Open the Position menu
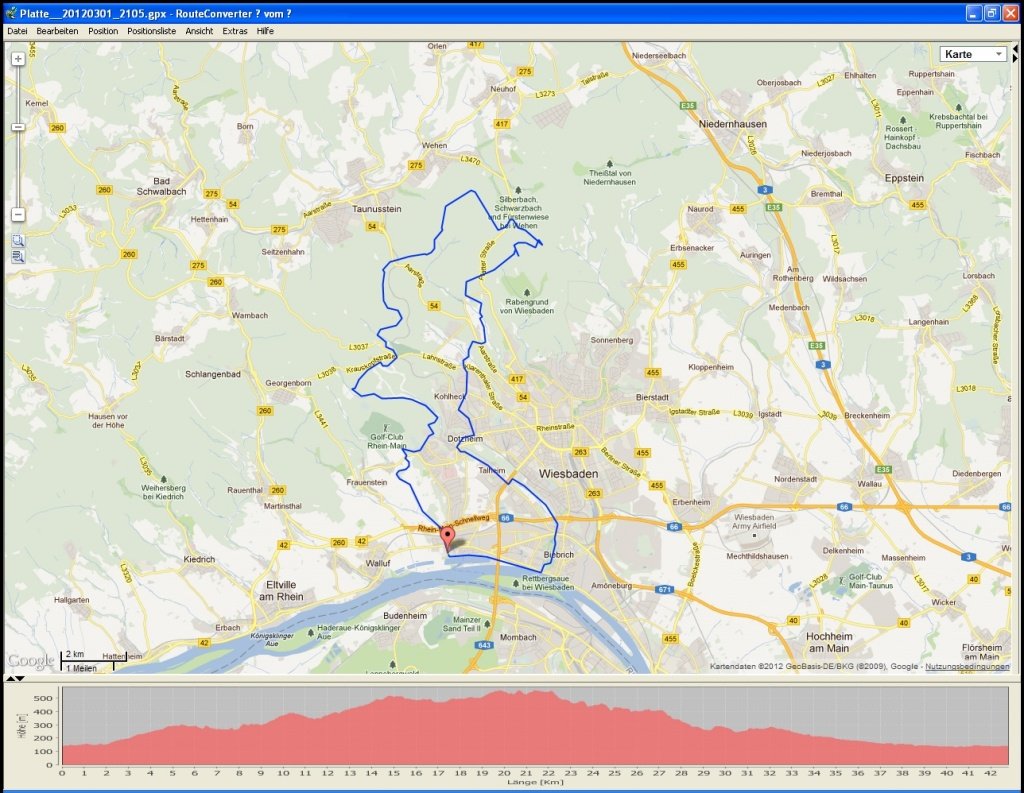The image size is (1024, 793). pyautogui.click(x=103, y=31)
